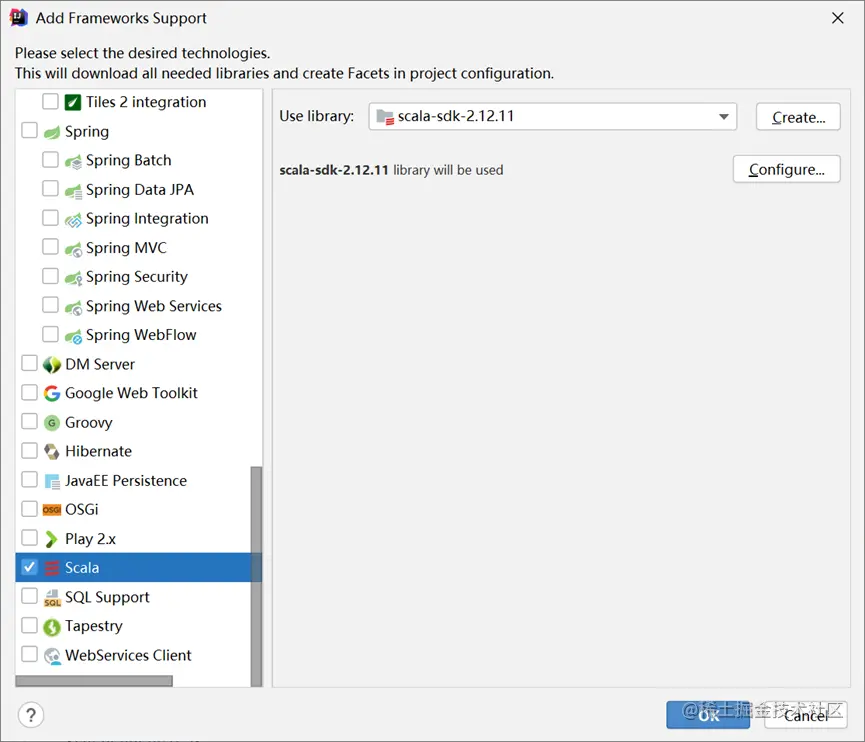Image resolution: width=865 pixels, height=742 pixels.
Task: Enable the Spring WebFlow checkbox
Action: [x=50, y=334]
